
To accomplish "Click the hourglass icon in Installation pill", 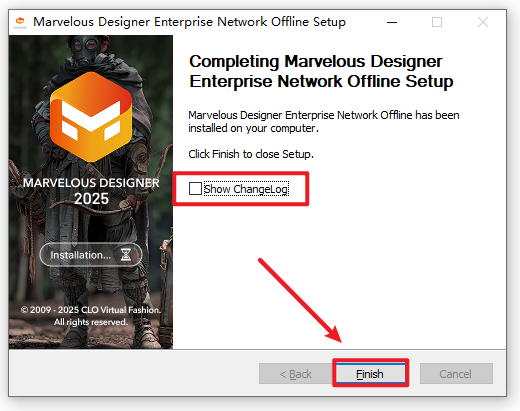I will coord(126,255).
